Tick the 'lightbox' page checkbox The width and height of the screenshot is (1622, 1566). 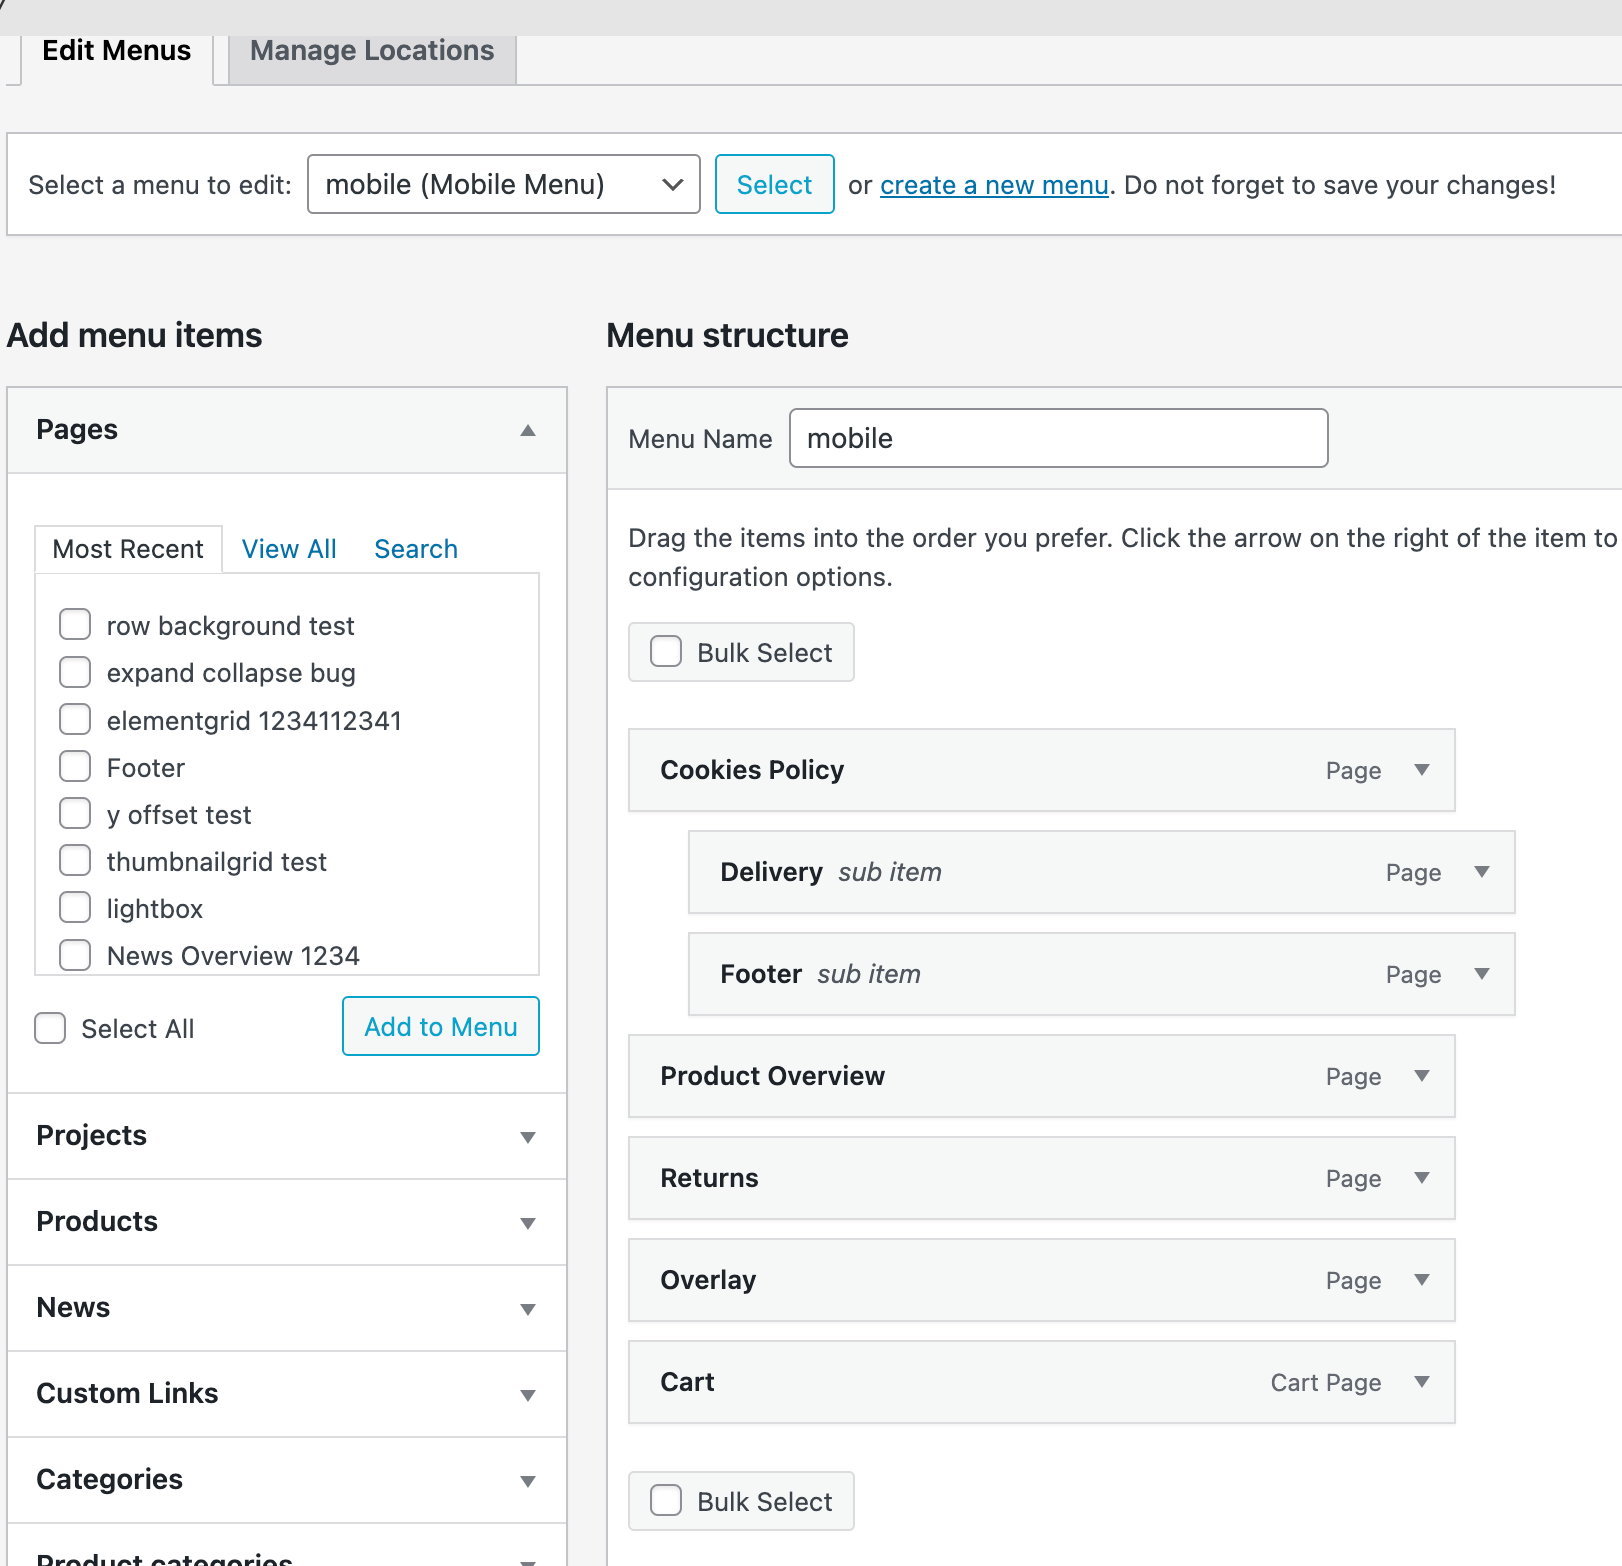coord(75,908)
